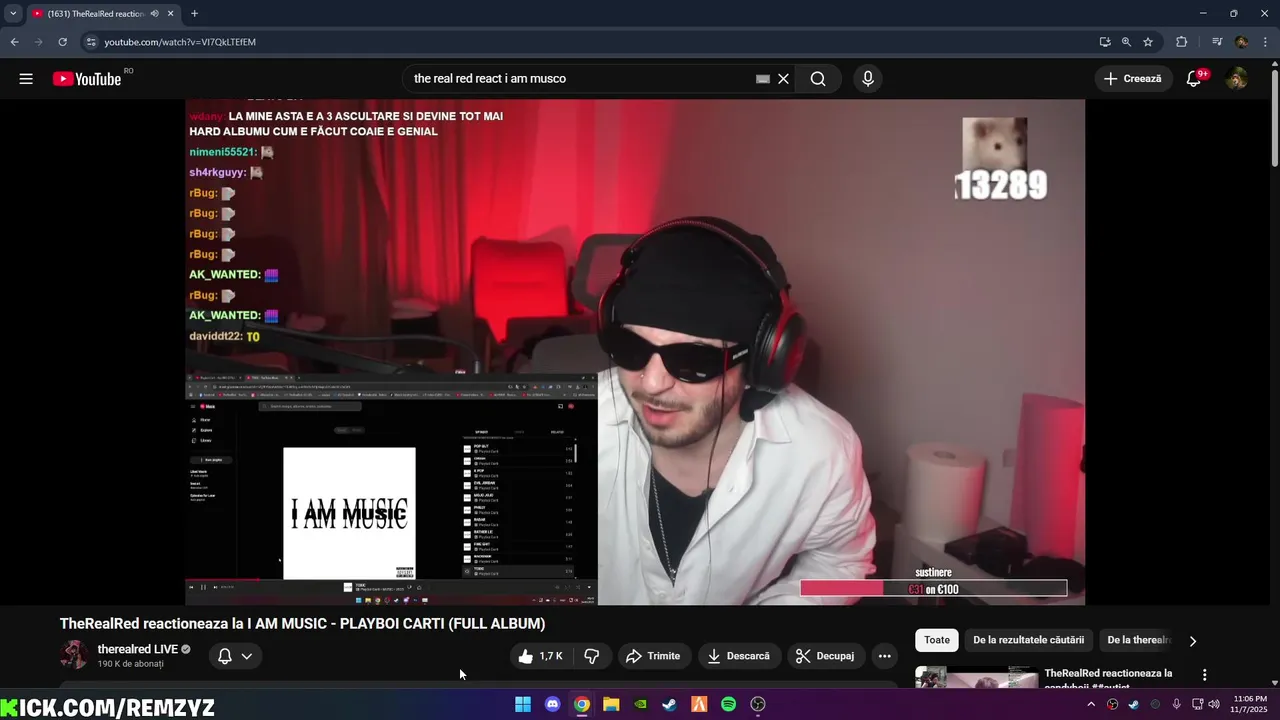Open OBS Studio from the taskbar
Viewport: 1280px width, 720px height.
pyautogui.click(x=758, y=704)
